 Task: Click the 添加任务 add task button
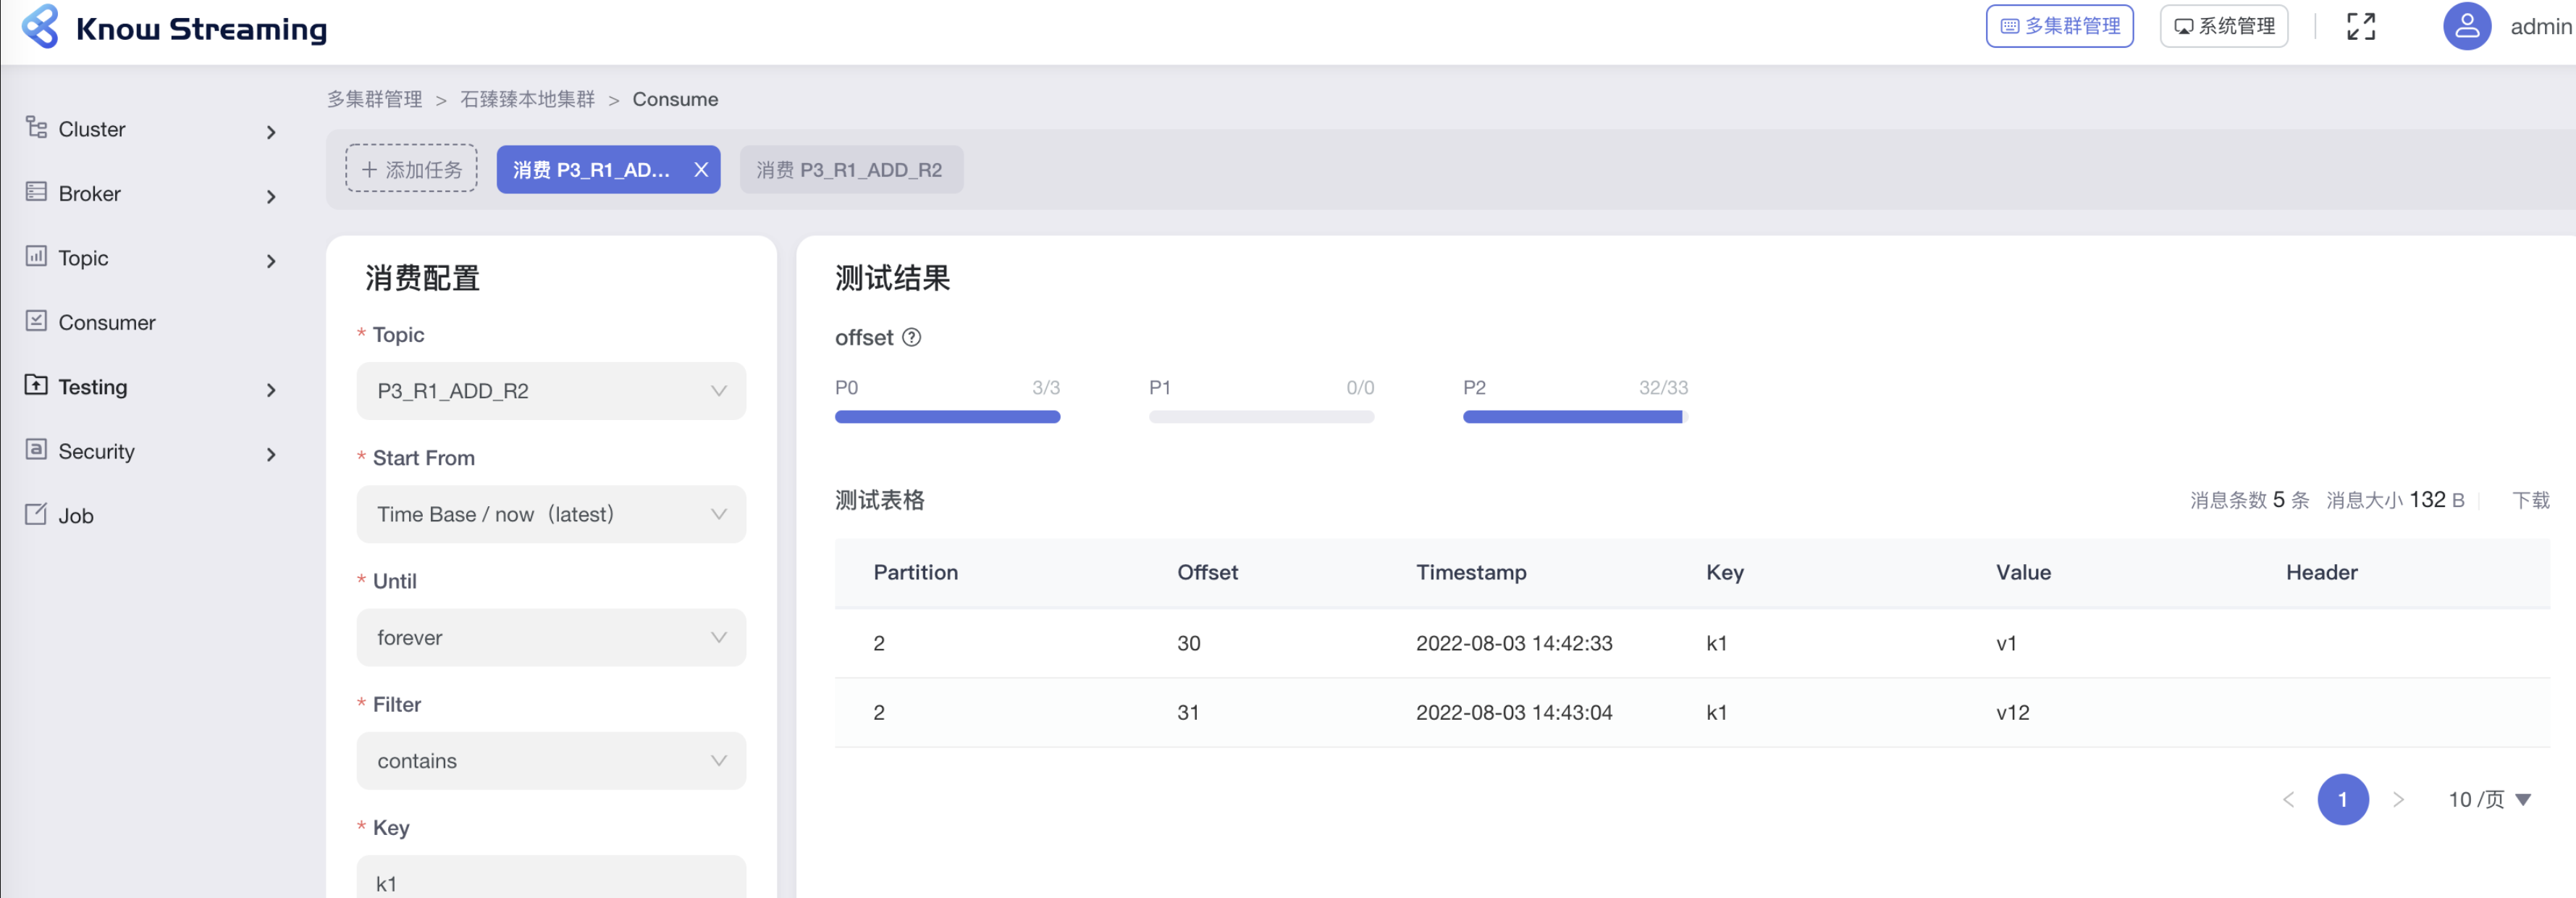click(x=411, y=169)
